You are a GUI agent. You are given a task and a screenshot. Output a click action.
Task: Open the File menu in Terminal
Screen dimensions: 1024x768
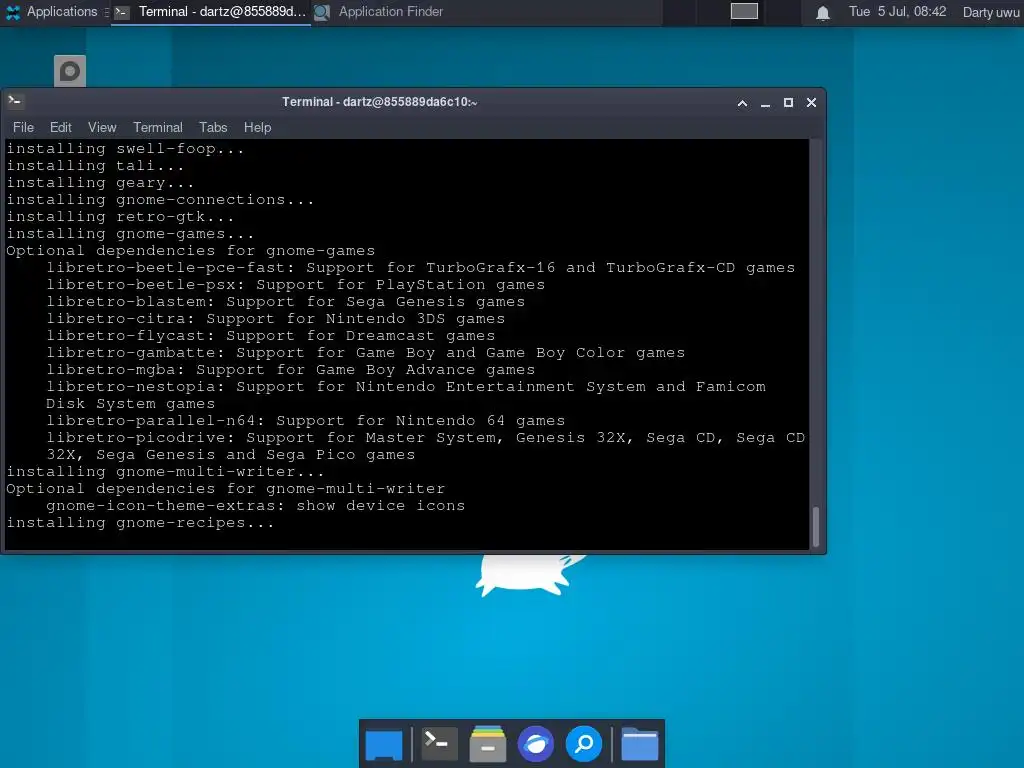(x=24, y=127)
